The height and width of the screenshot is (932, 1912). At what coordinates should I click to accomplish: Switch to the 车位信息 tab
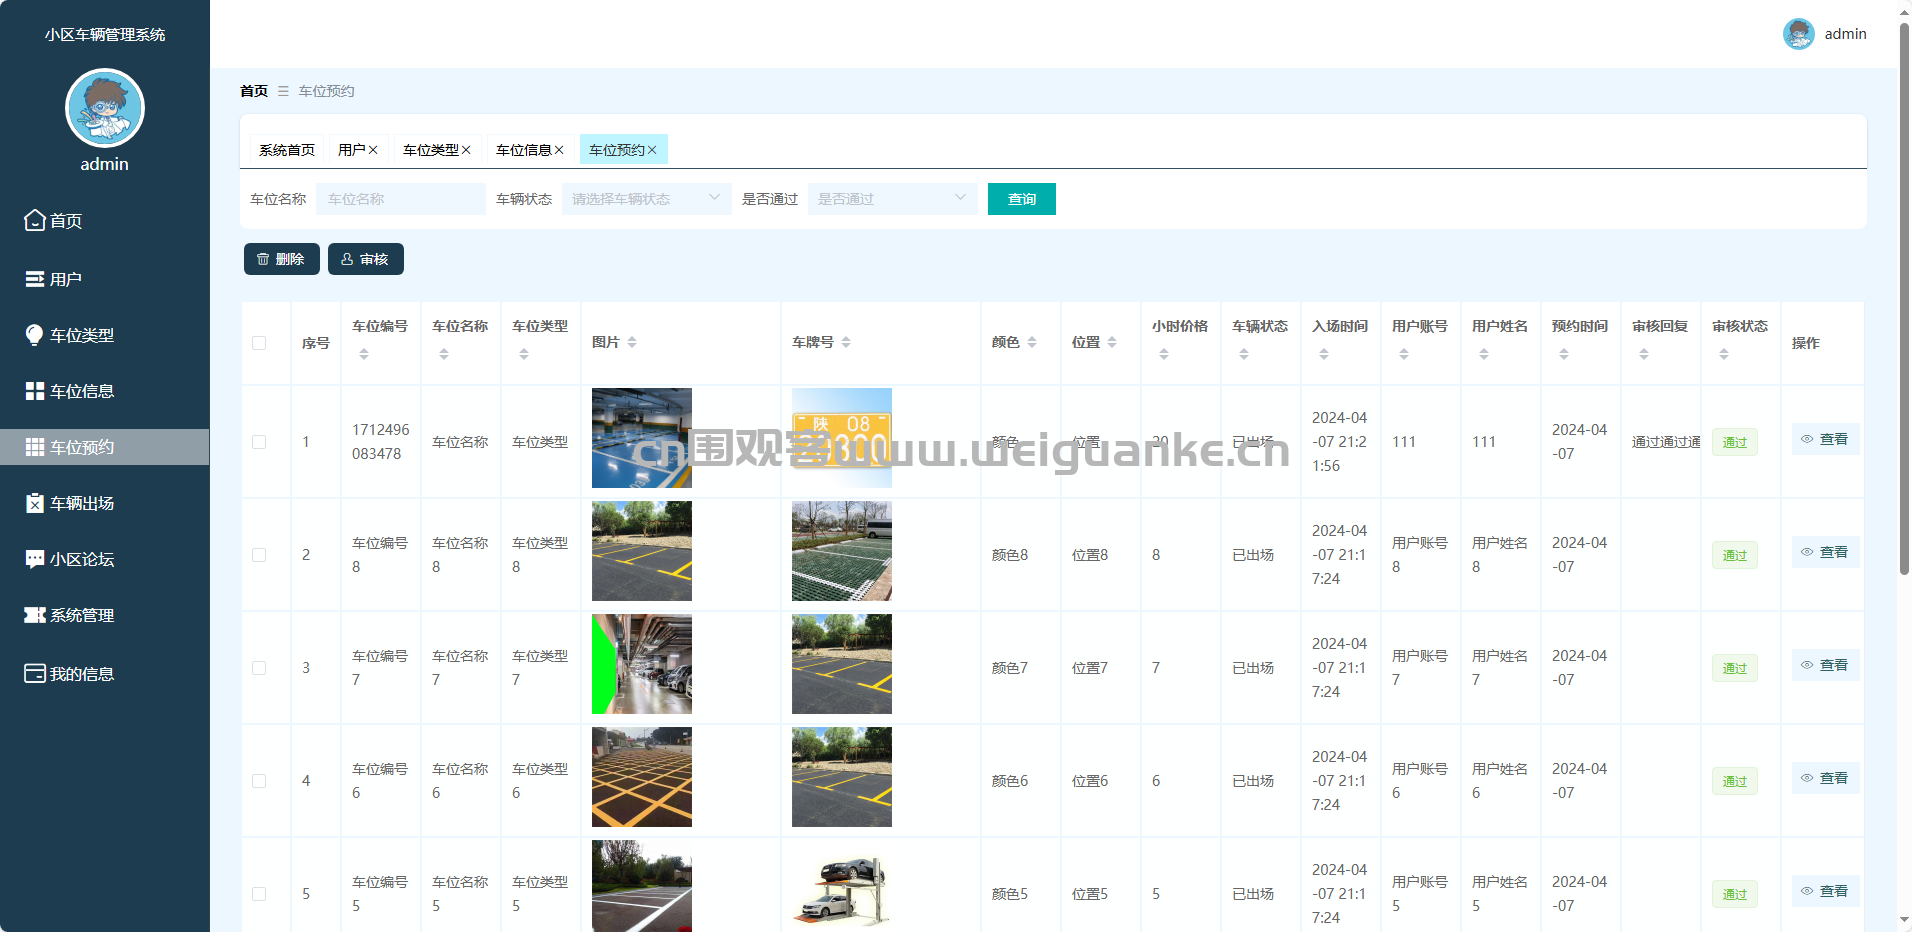click(x=523, y=150)
